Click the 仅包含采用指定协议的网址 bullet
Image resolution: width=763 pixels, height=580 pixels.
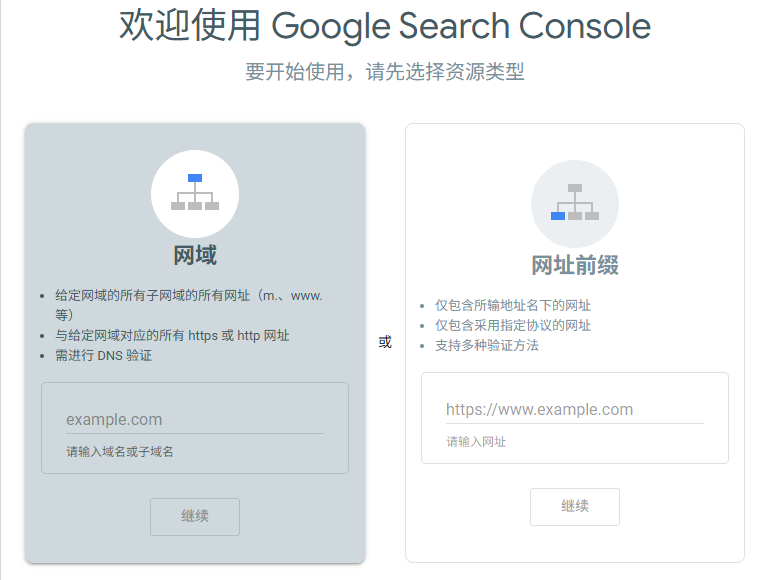click(x=513, y=326)
